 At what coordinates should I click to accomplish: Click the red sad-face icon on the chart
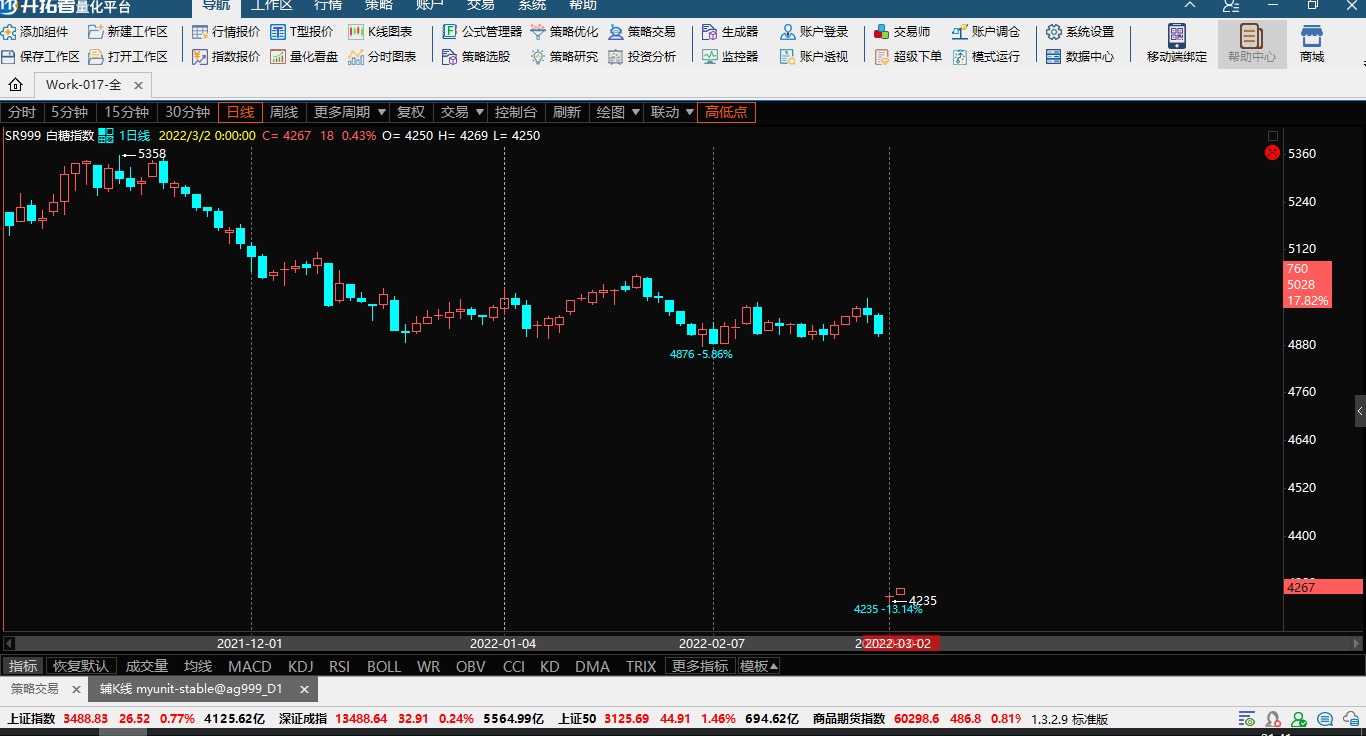1272,153
